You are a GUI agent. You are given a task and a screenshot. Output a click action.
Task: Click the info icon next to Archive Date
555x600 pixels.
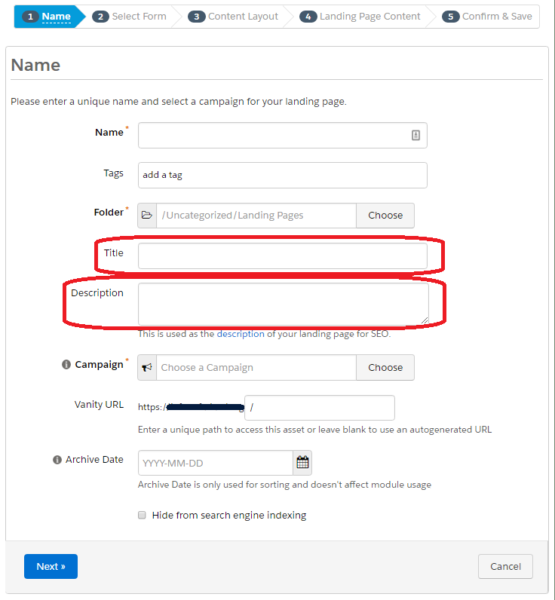(57, 460)
